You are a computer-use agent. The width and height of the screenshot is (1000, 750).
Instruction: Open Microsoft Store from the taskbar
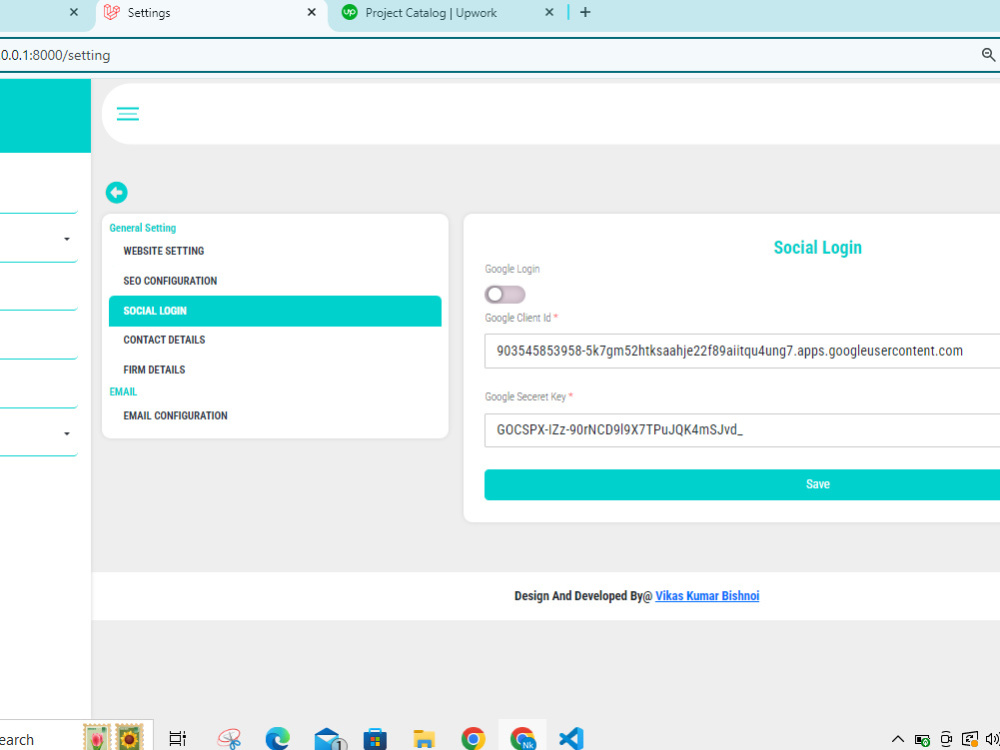pyautogui.click(x=375, y=739)
